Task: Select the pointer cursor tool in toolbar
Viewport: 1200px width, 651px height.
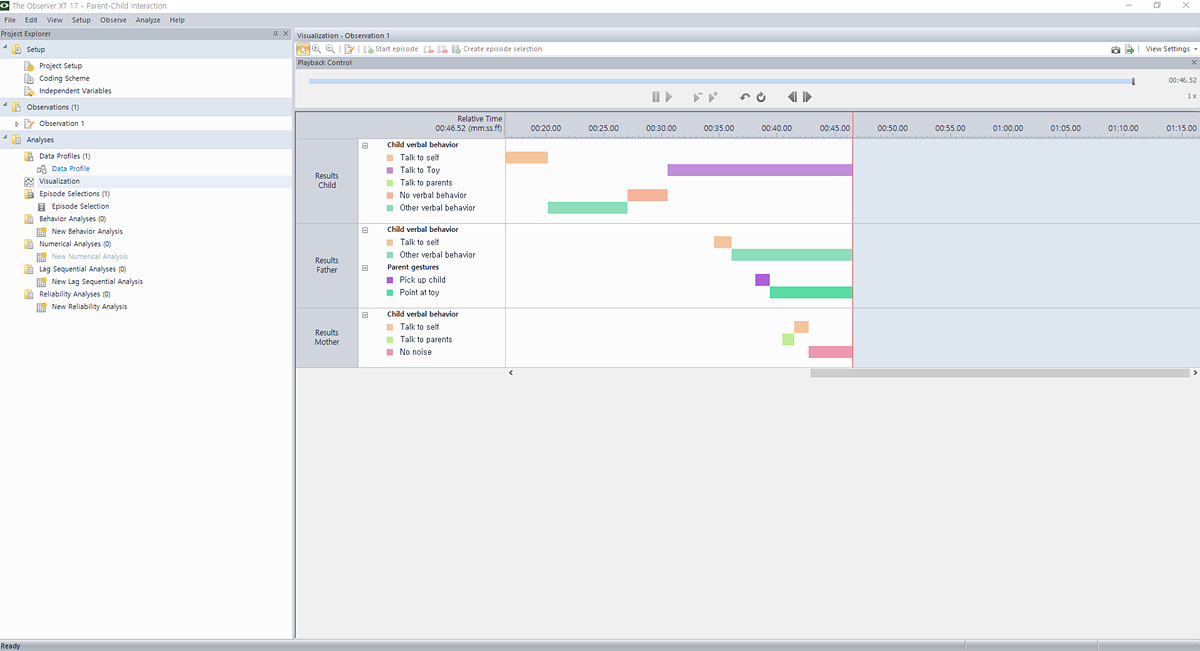Action: tap(303, 49)
